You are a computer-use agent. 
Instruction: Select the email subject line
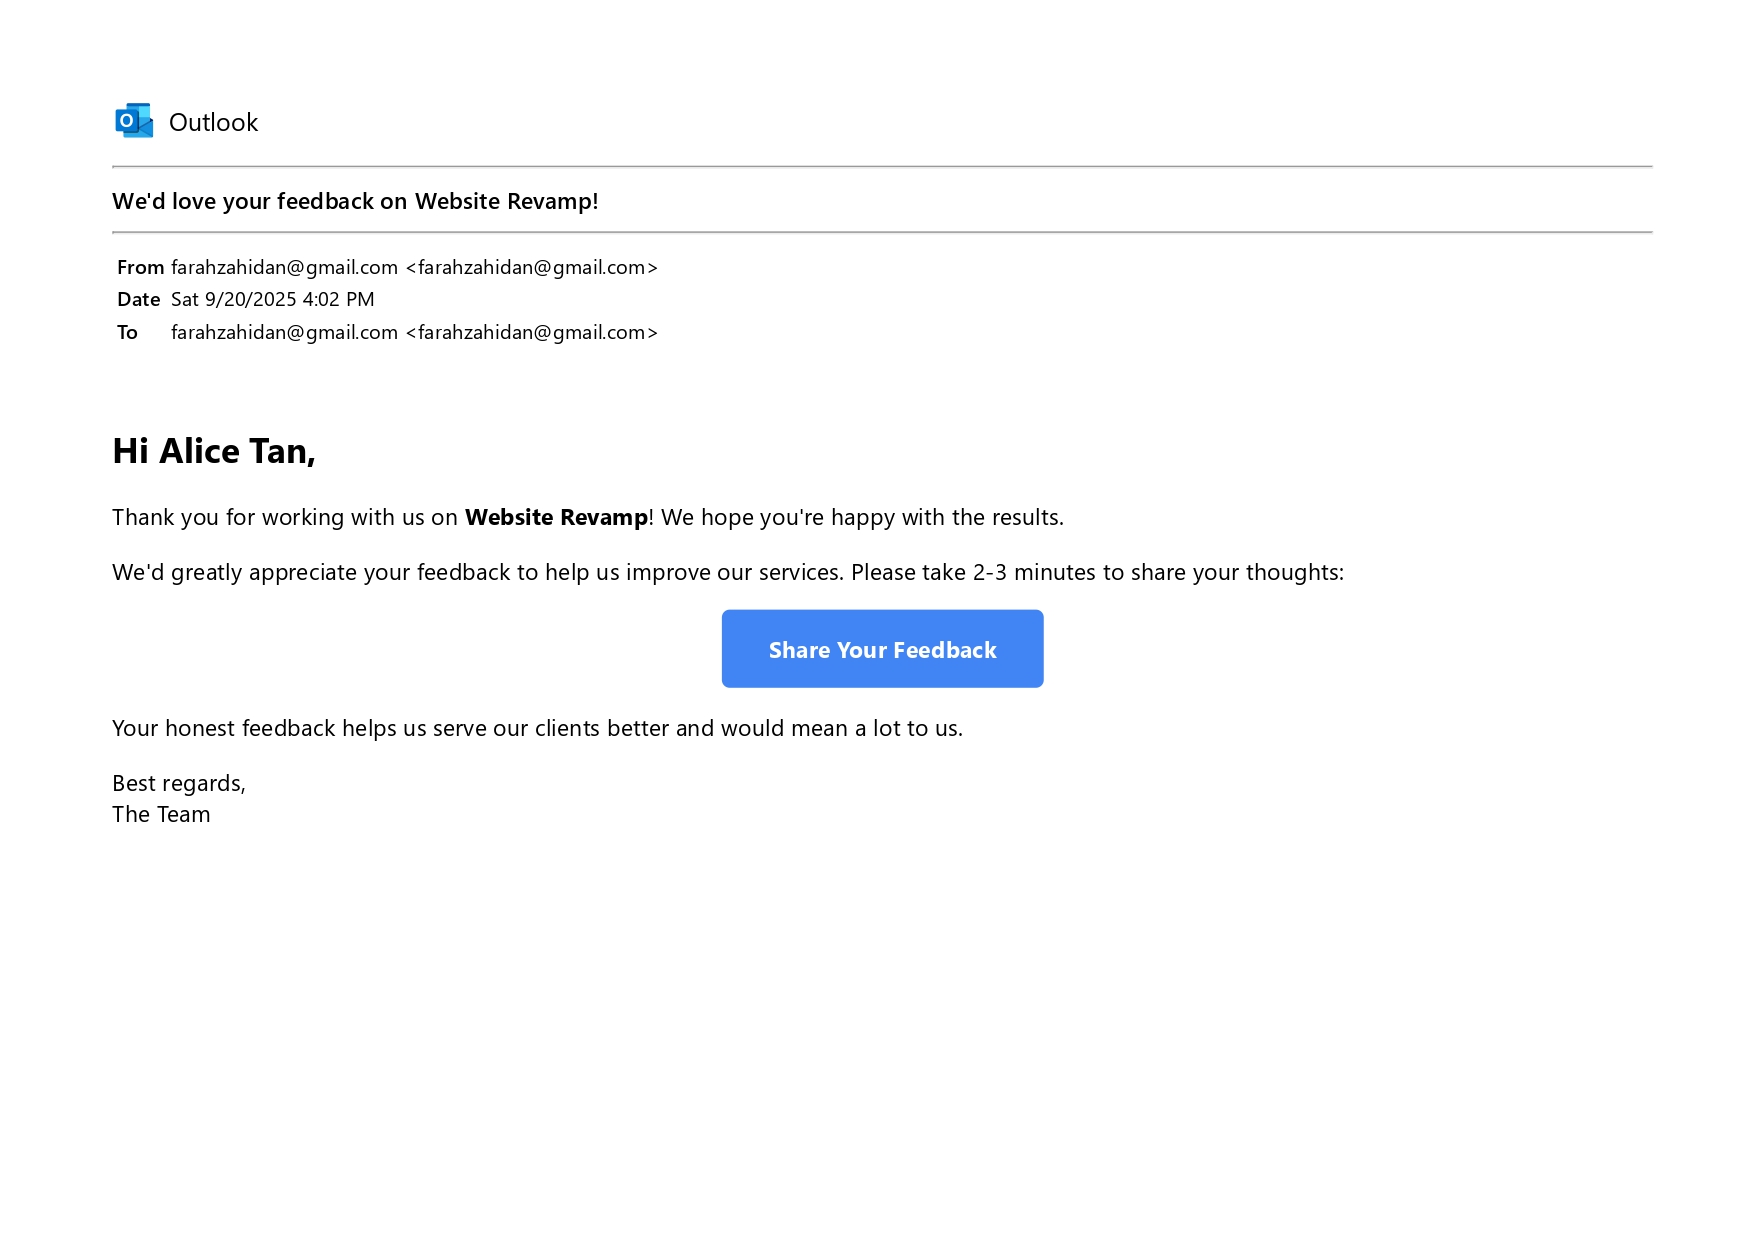[355, 201]
